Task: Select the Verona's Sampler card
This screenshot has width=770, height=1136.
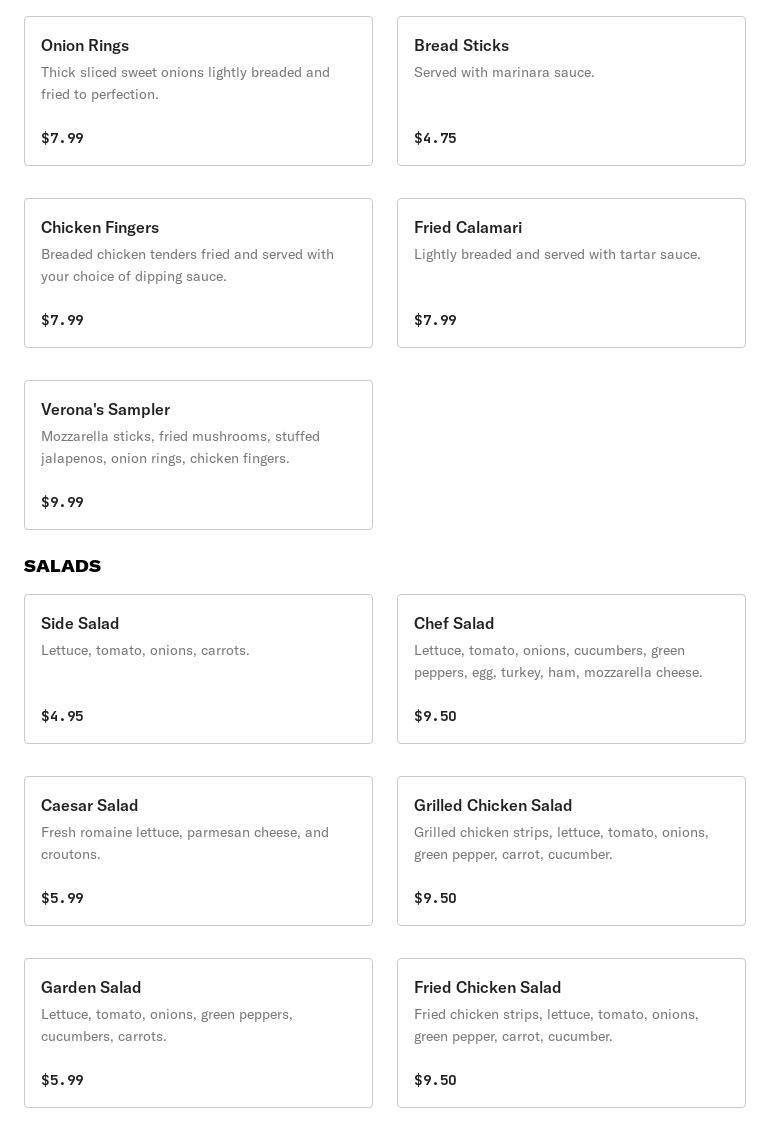Action: (198, 455)
